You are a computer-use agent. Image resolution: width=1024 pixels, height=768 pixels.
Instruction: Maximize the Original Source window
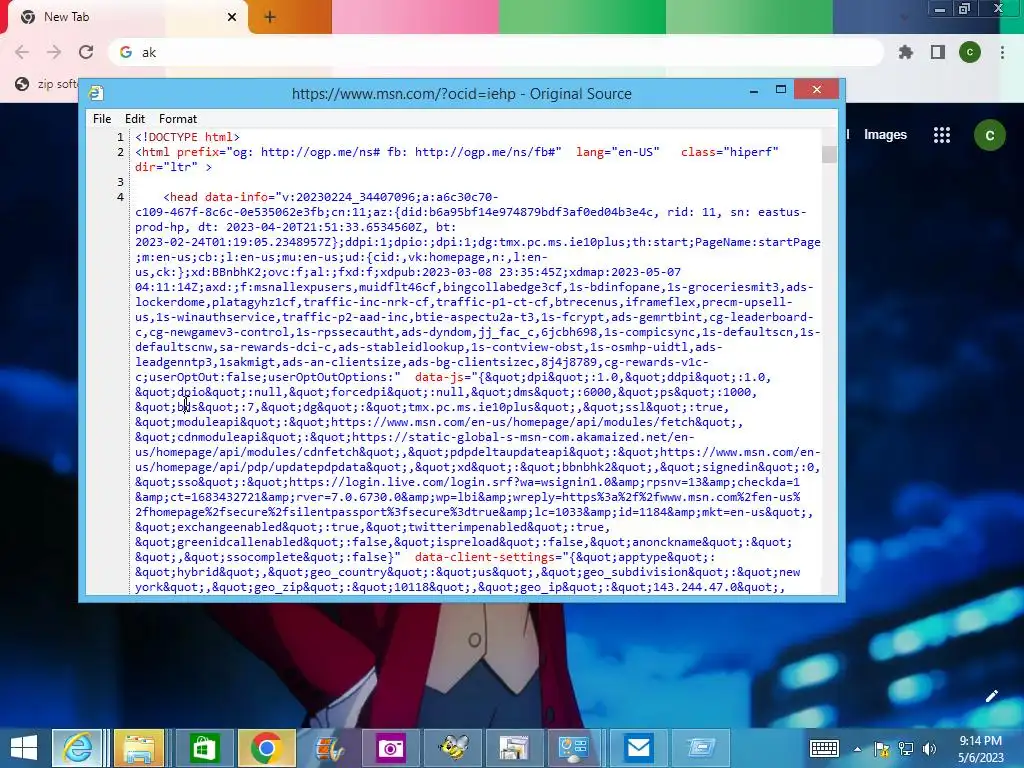(x=780, y=89)
